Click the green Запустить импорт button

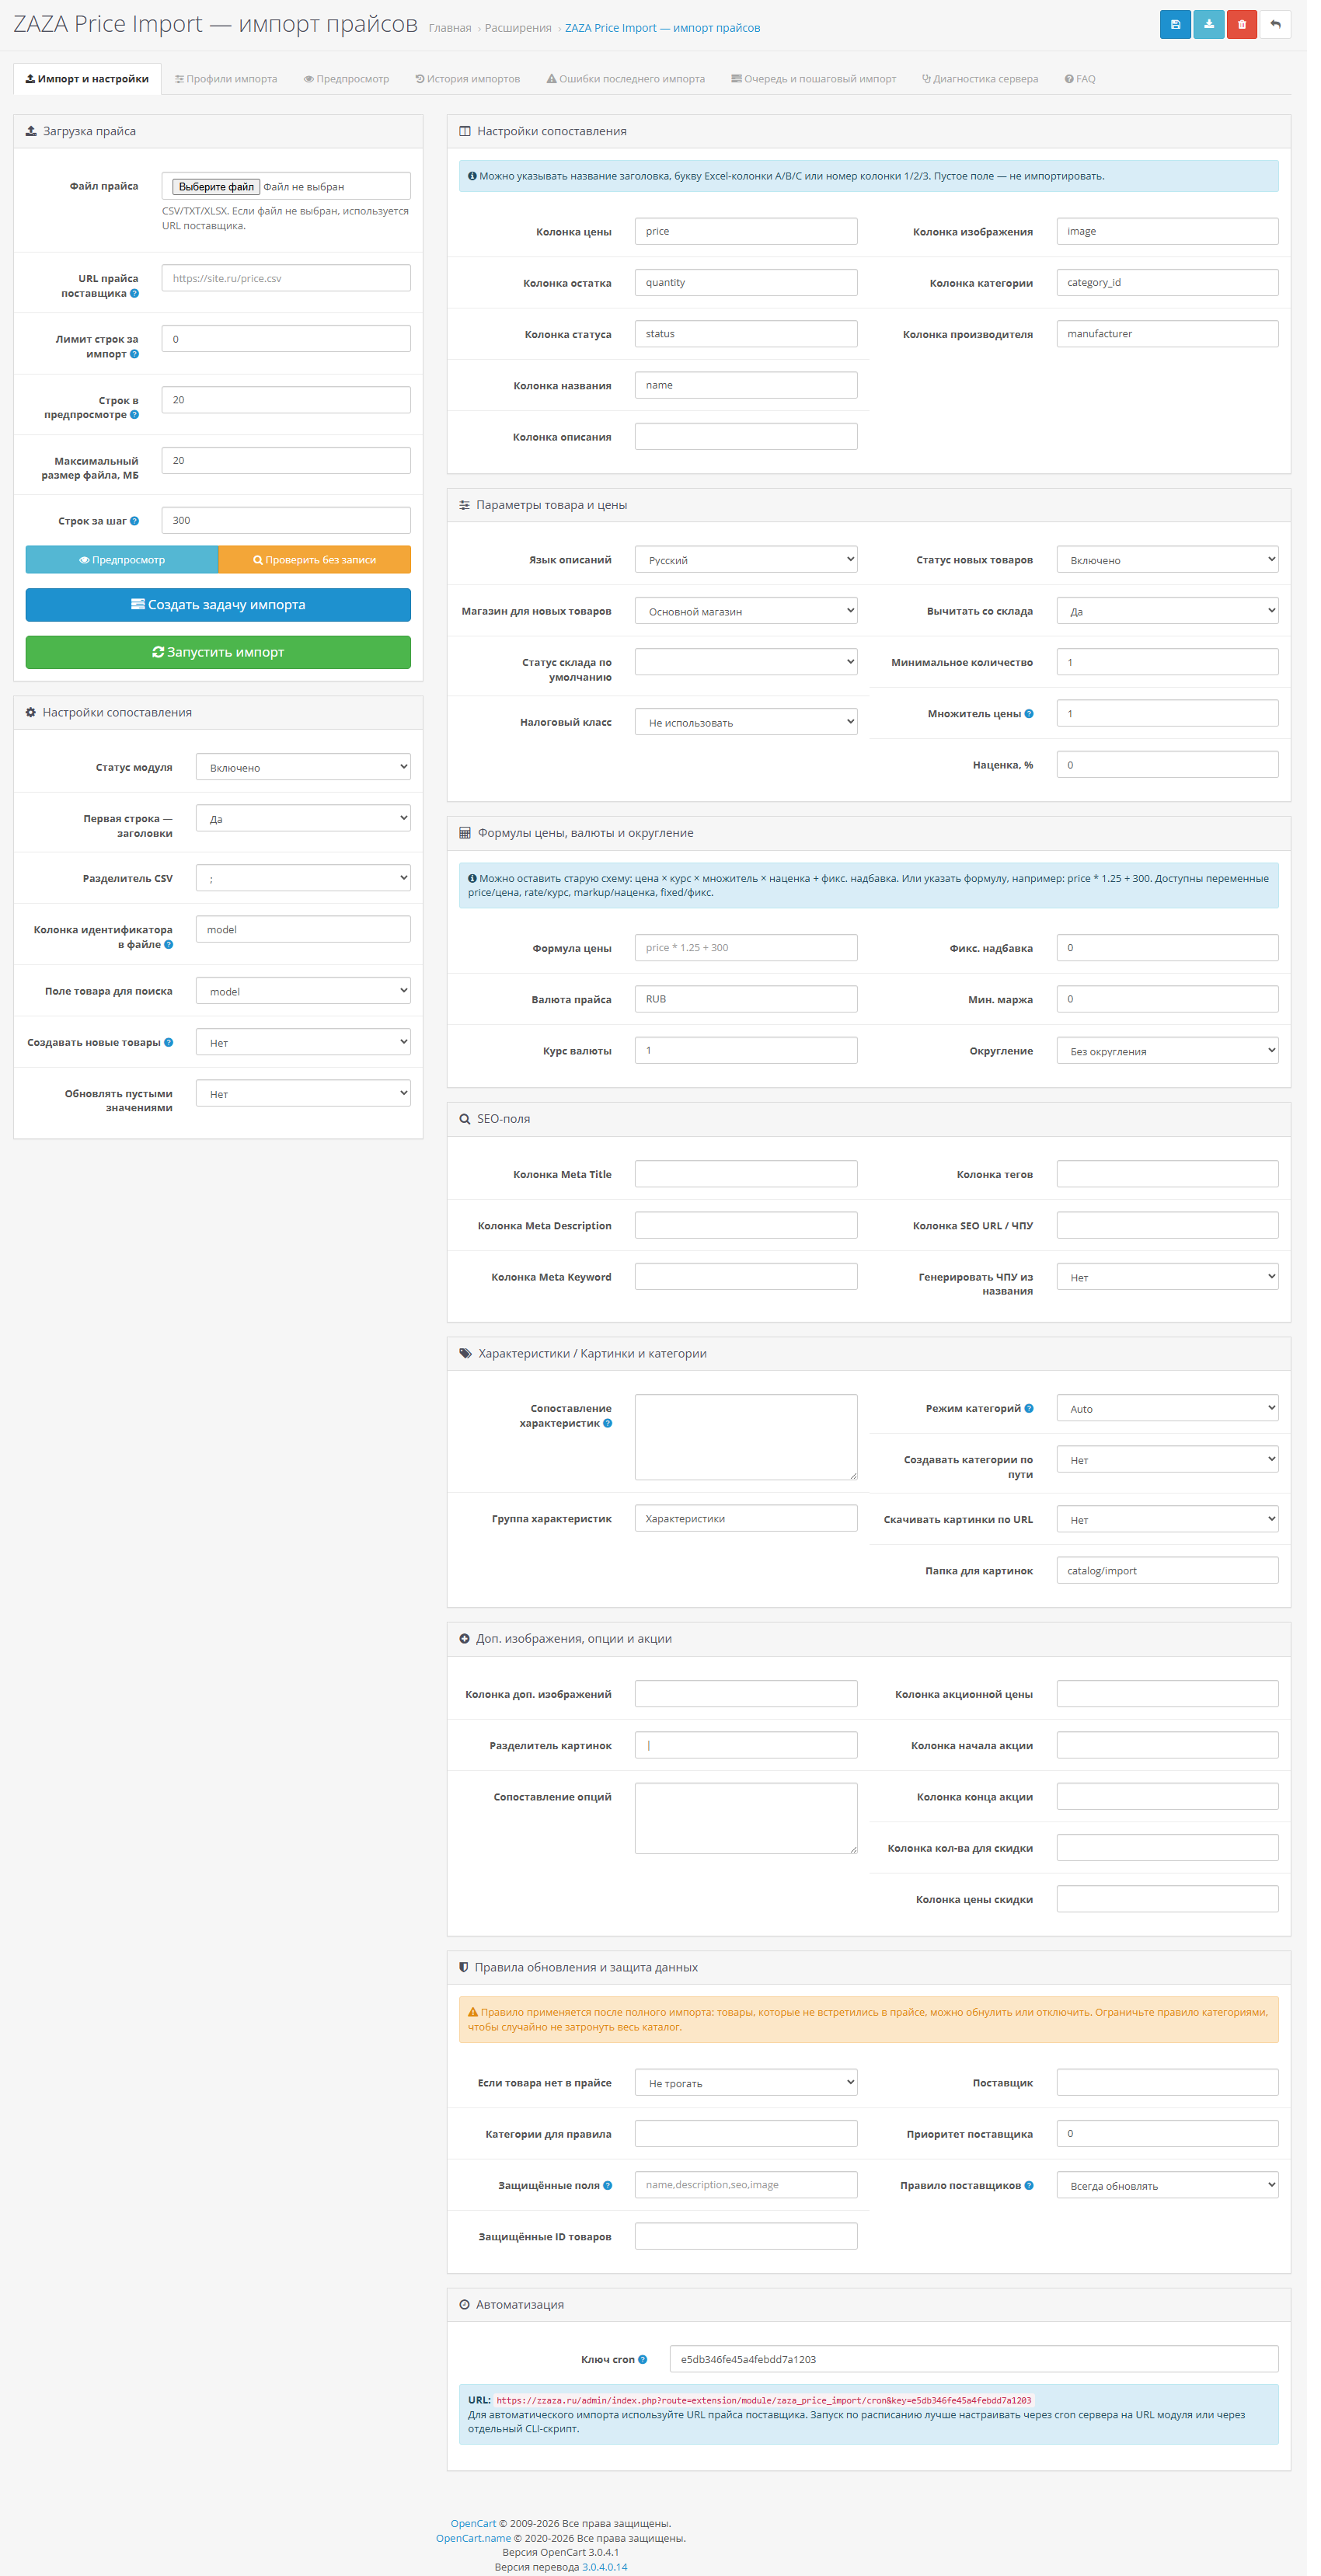(218, 652)
